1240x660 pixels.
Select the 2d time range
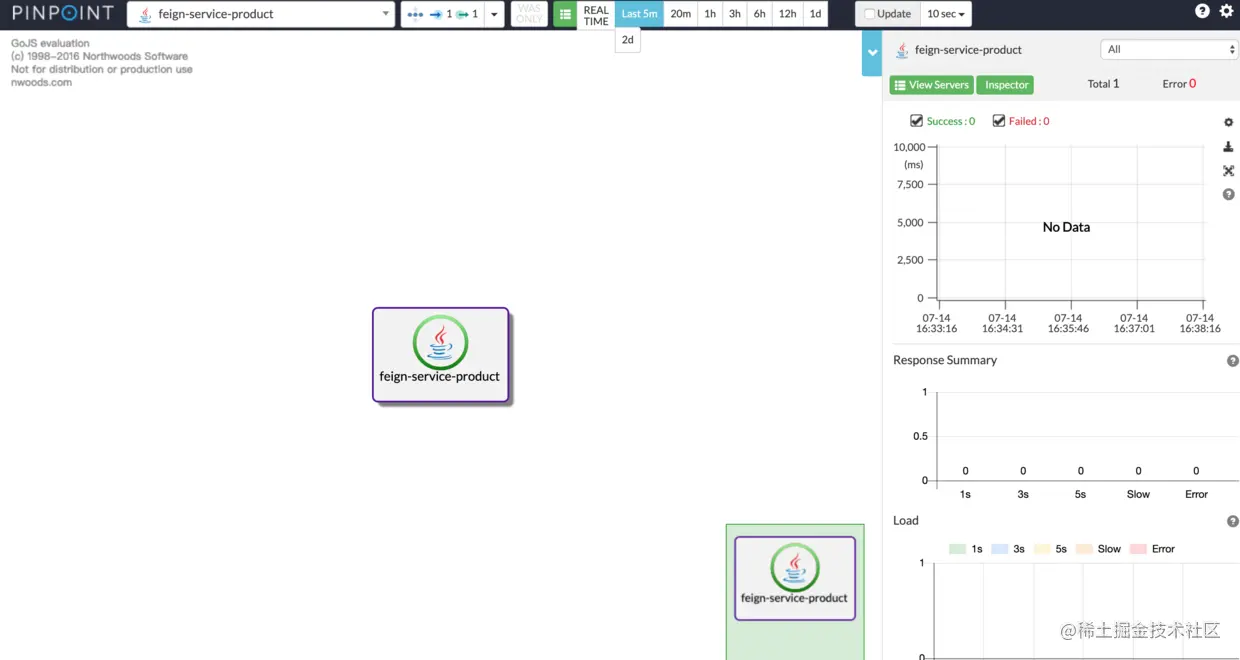click(628, 40)
